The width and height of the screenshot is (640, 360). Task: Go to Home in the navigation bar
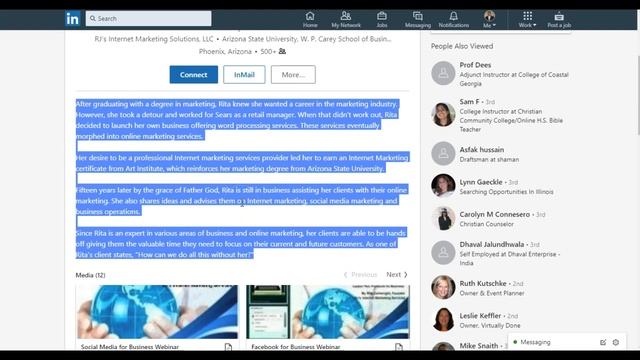[x=310, y=20]
